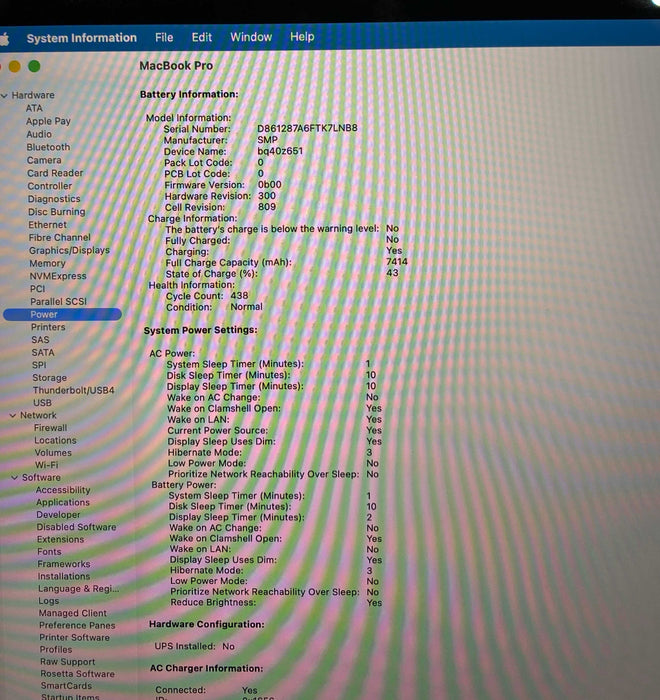Select Language & Region in the sidebar
Screen dimensions: 660x700
79,589
